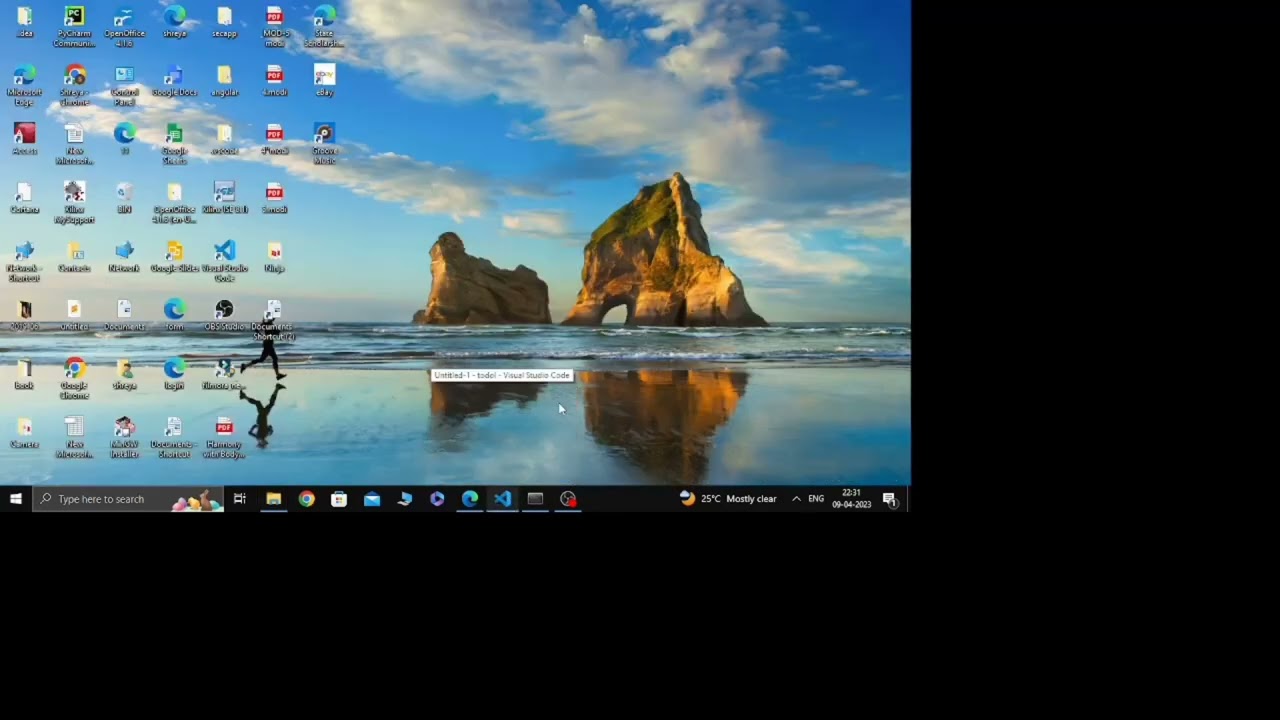Open Google Chrome from the taskbar
The image size is (1280, 720).
pyautogui.click(x=306, y=499)
